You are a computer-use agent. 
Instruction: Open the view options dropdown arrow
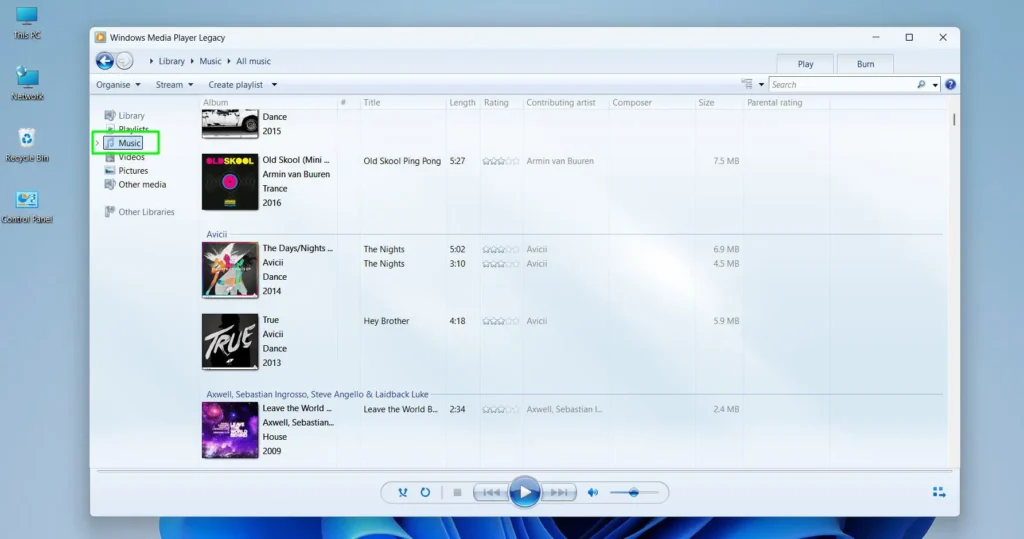[x=761, y=84]
